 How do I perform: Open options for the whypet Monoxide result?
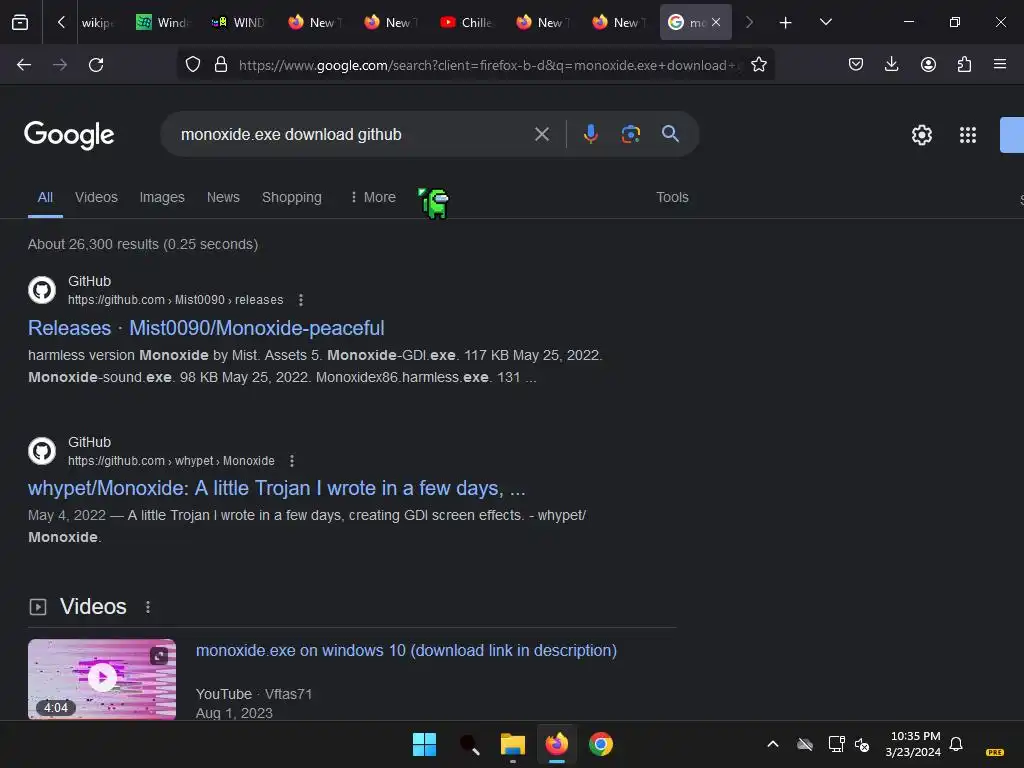(292, 461)
